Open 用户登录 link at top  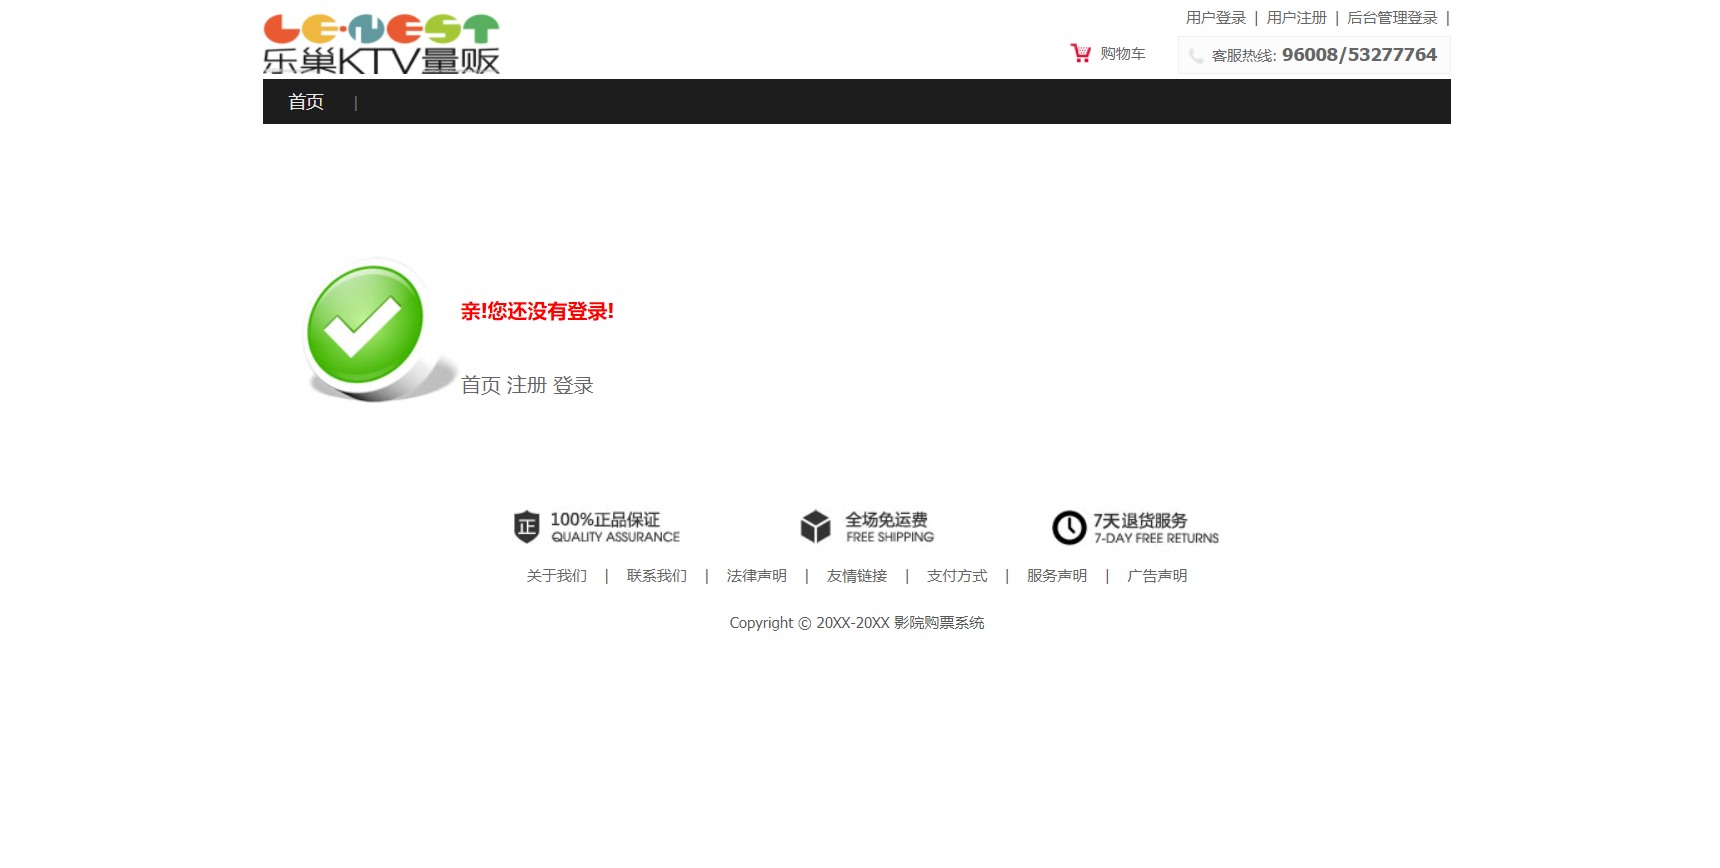click(1216, 18)
